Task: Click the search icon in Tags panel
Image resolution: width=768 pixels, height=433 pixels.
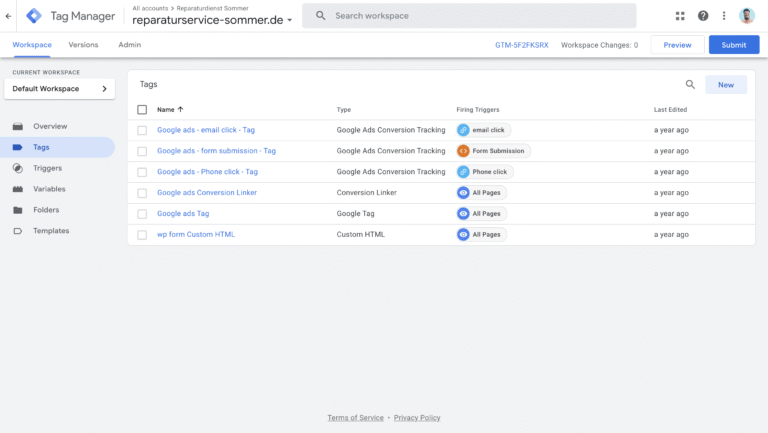Action: [x=690, y=85]
